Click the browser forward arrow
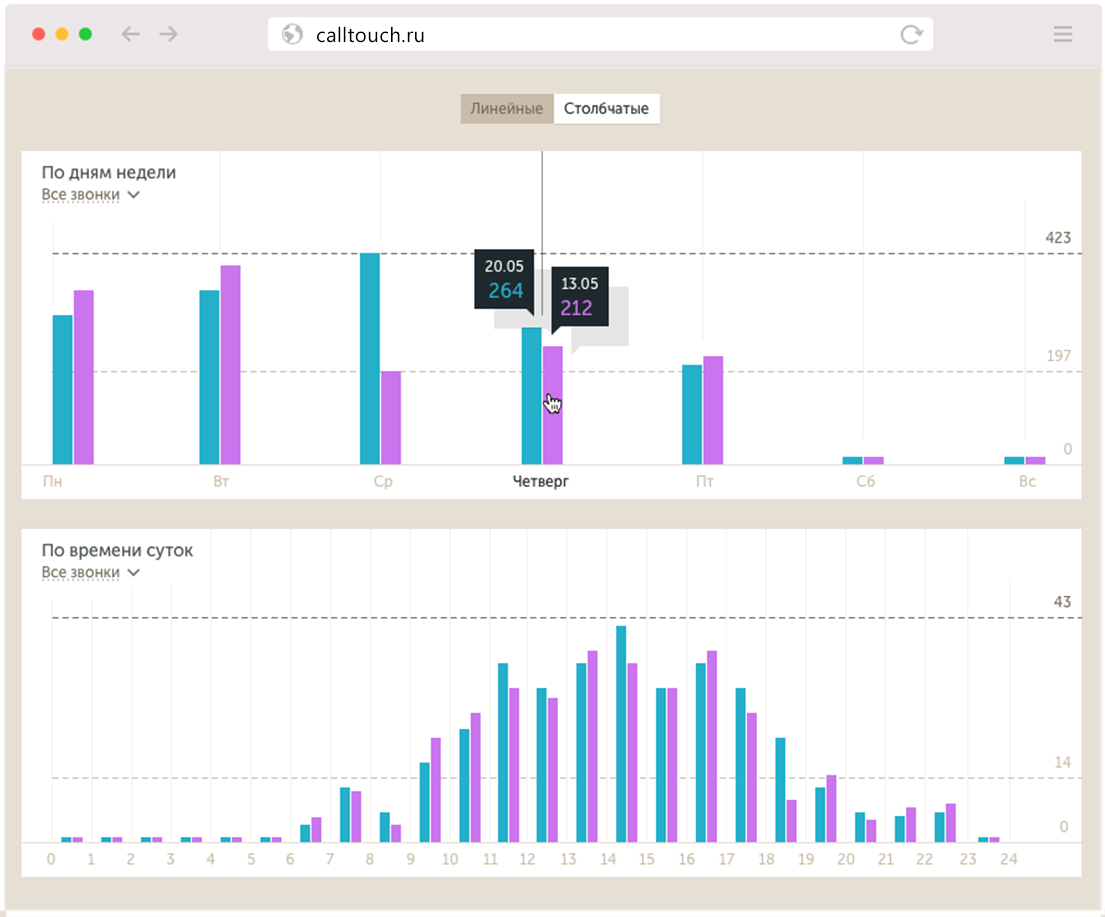The width and height of the screenshot is (1105, 917). click(168, 34)
